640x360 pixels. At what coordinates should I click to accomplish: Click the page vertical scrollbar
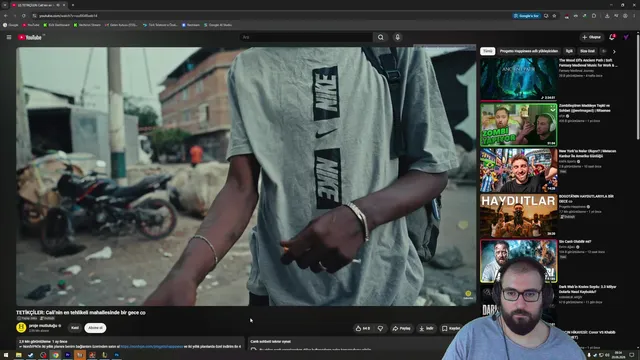tap(638, 86)
